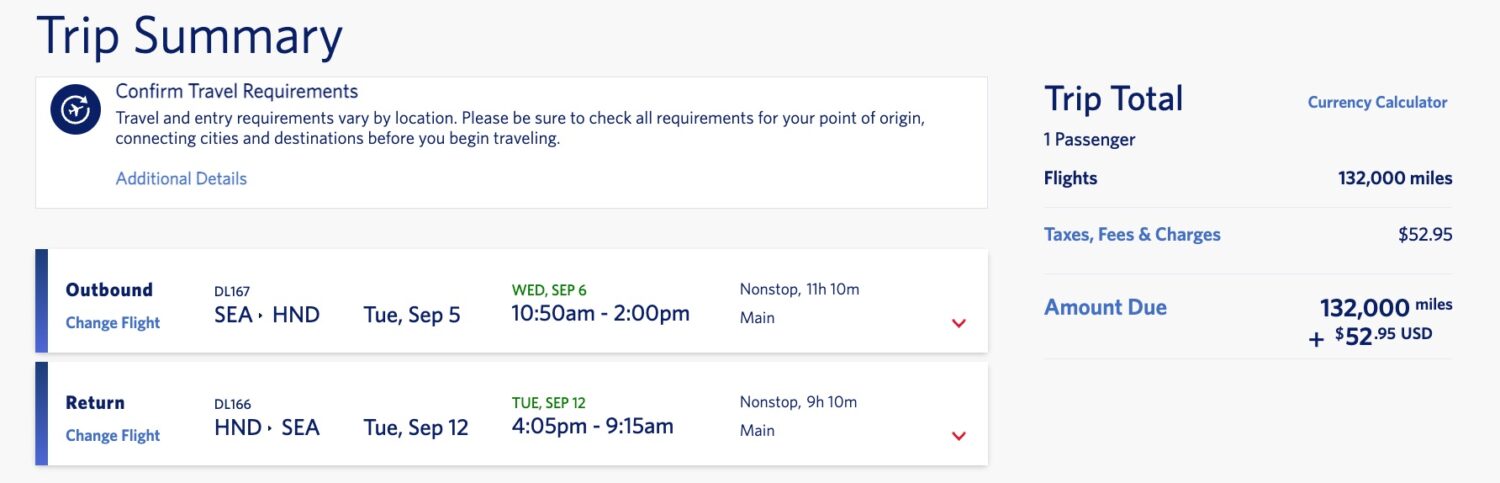The height and width of the screenshot is (483, 1500).
Task: Click the 4:05pm - 9:15am return time
Action: (x=592, y=427)
